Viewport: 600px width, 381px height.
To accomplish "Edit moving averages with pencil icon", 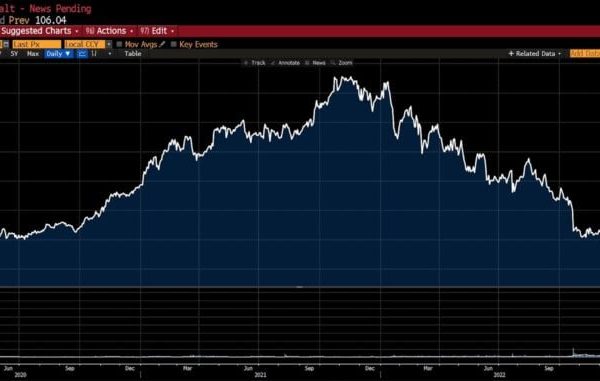I will click(x=162, y=44).
